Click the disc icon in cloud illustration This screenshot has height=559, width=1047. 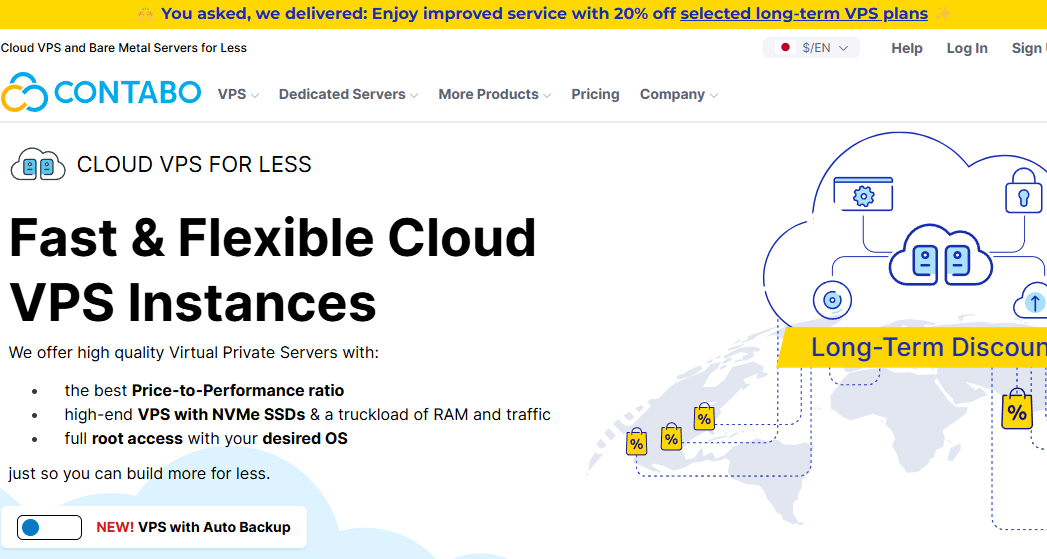click(832, 300)
